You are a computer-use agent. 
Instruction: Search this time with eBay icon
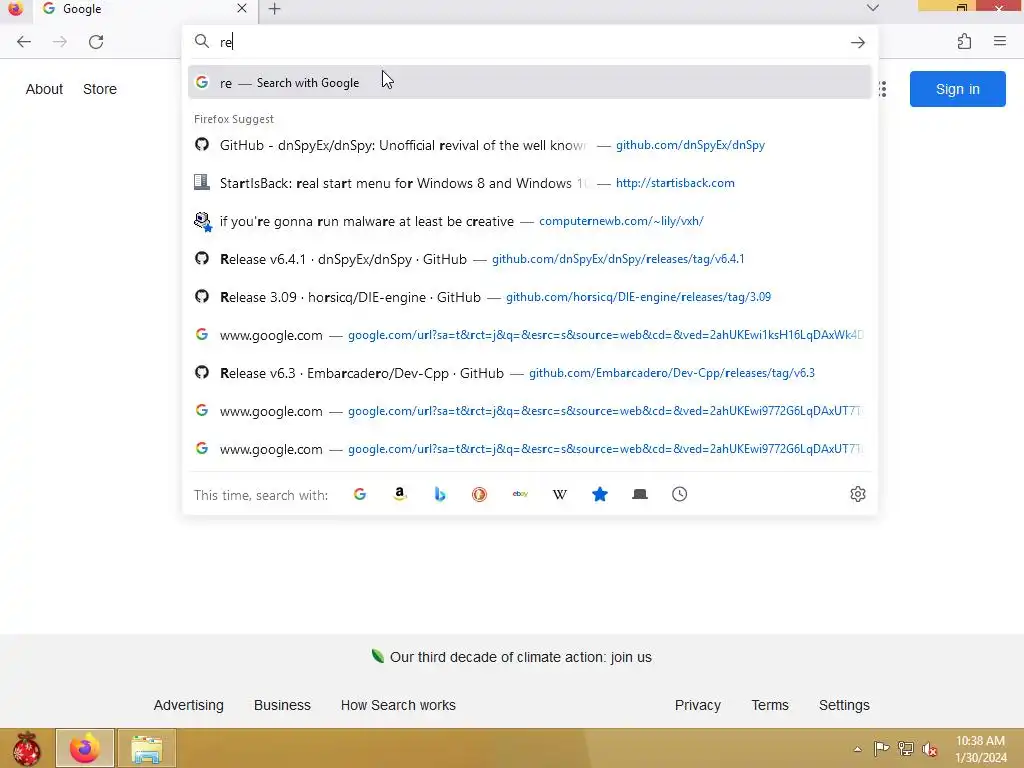click(x=520, y=494)
